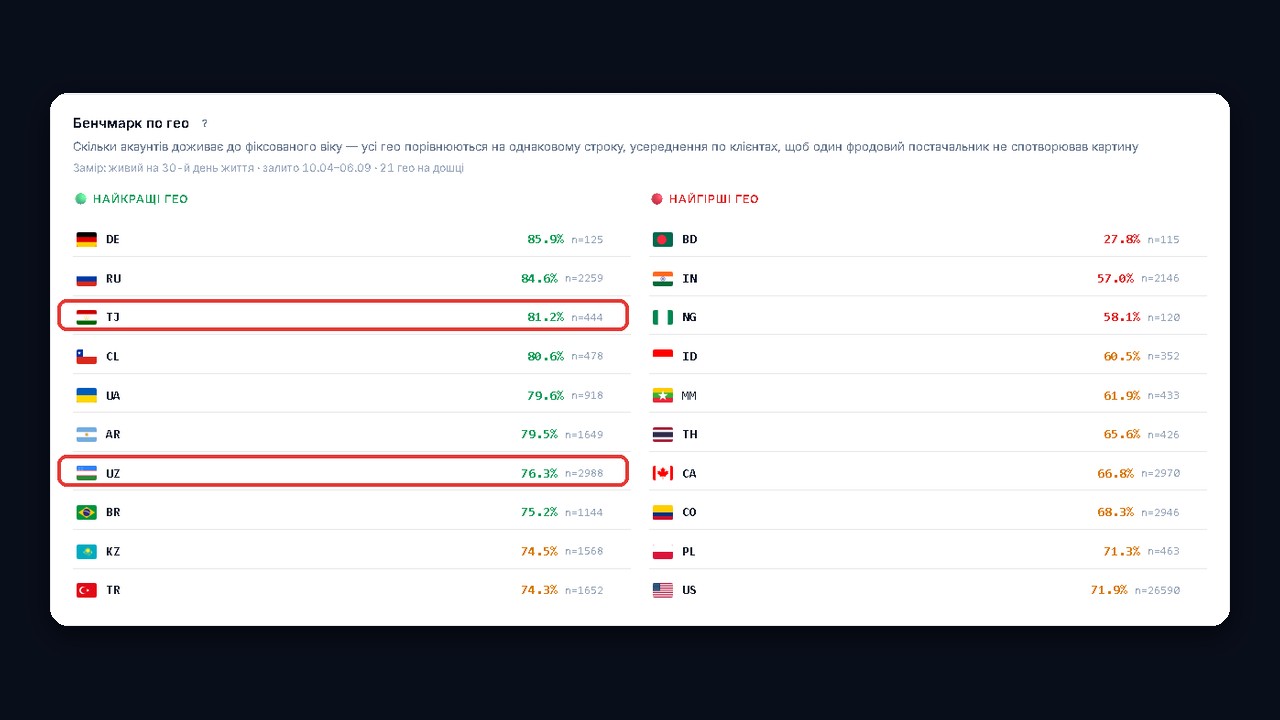Click the 79.6% value for UA
The height and width of the screenshot is (720, 1280).
[x=546, y=396]
